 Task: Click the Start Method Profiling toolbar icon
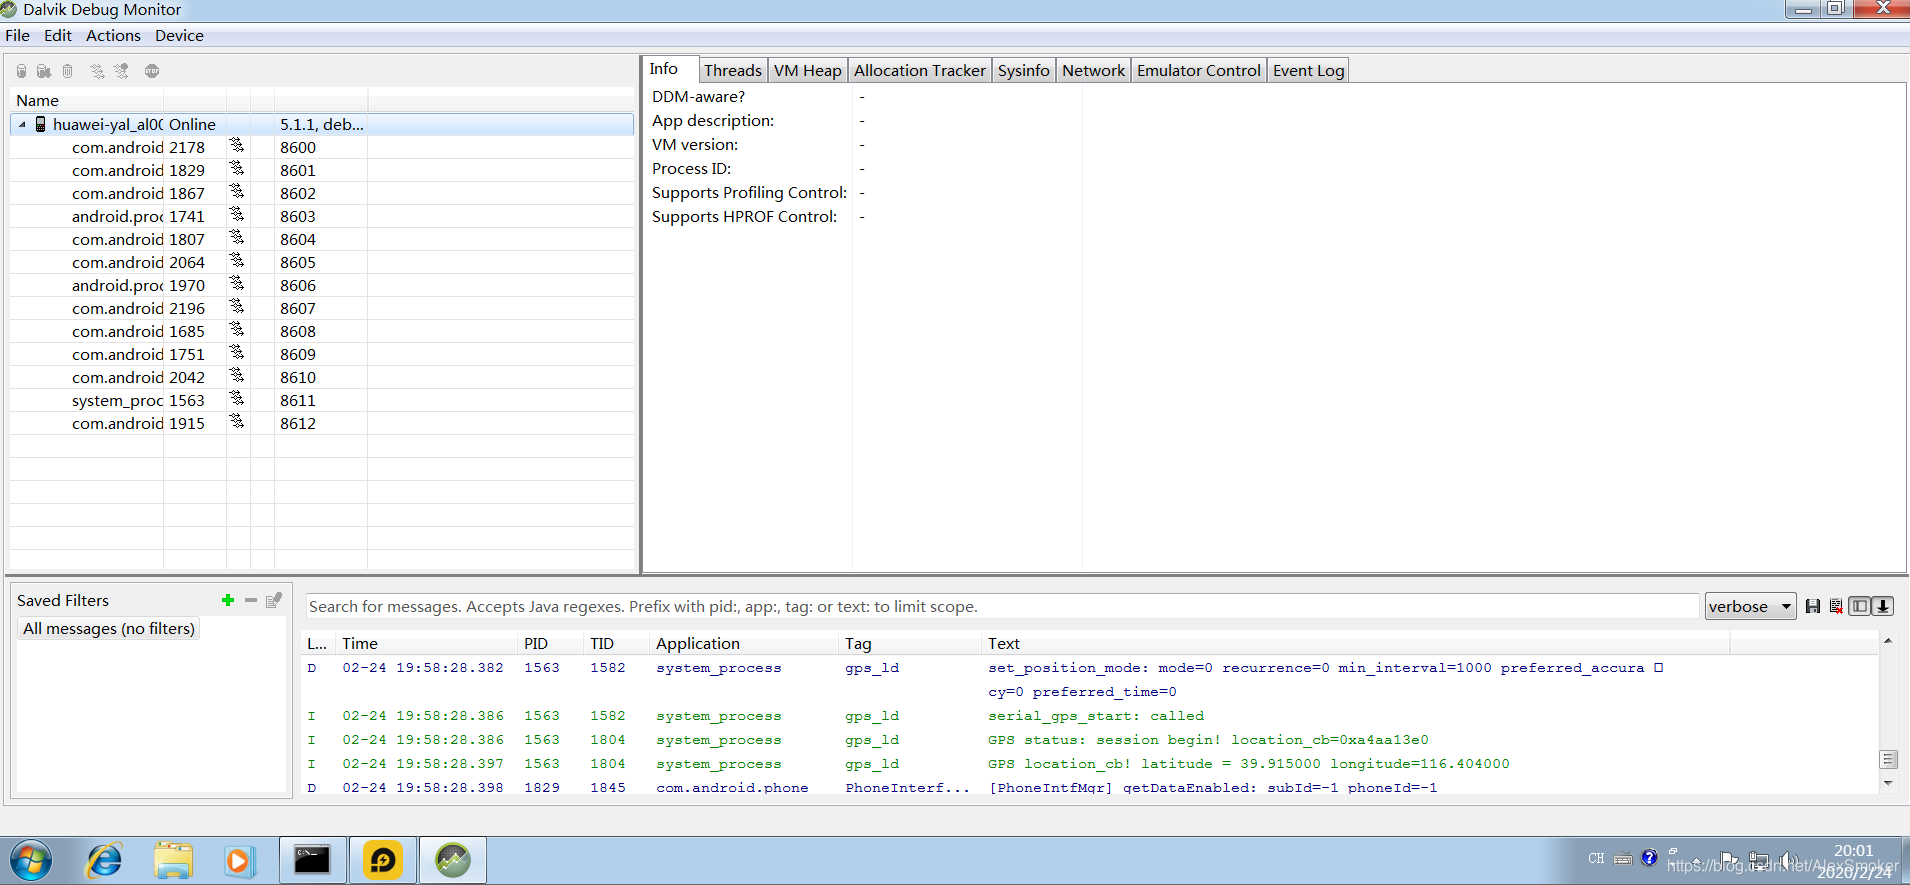[121, 71]
